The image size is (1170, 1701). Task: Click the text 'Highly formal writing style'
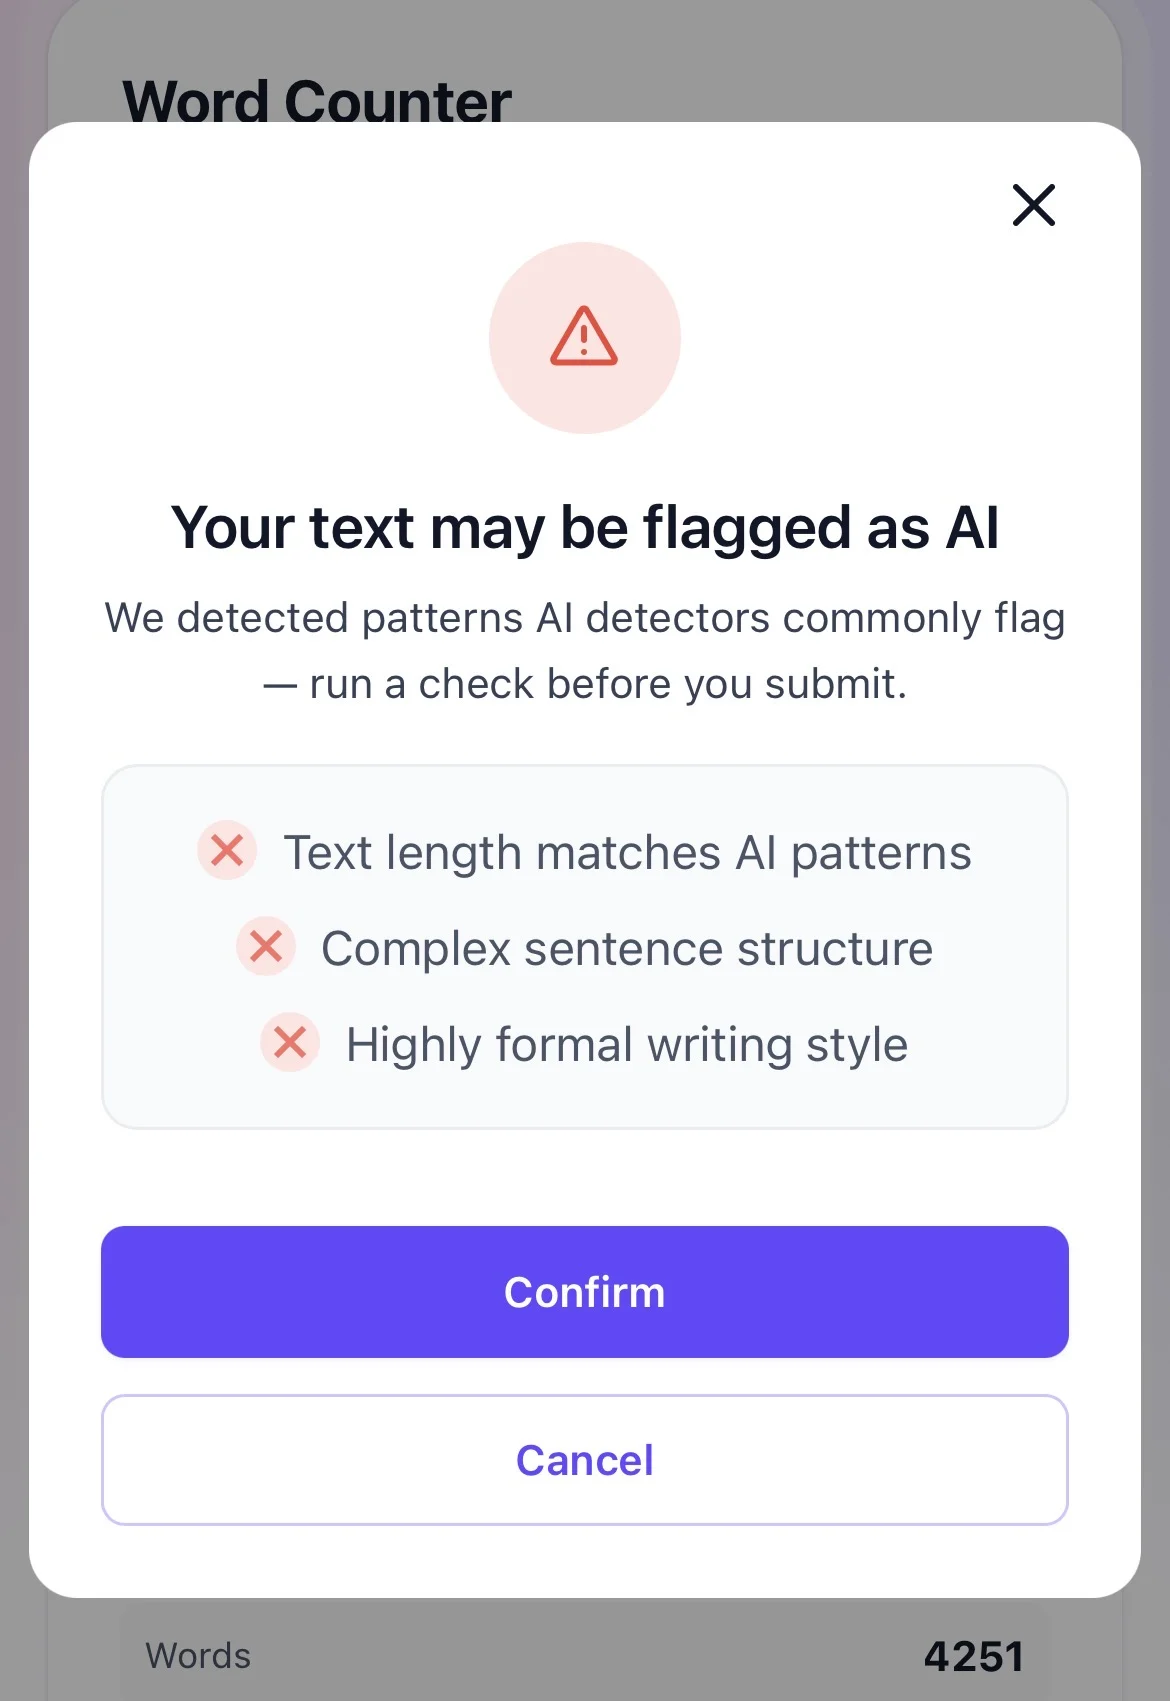[x=627, y=1045]
